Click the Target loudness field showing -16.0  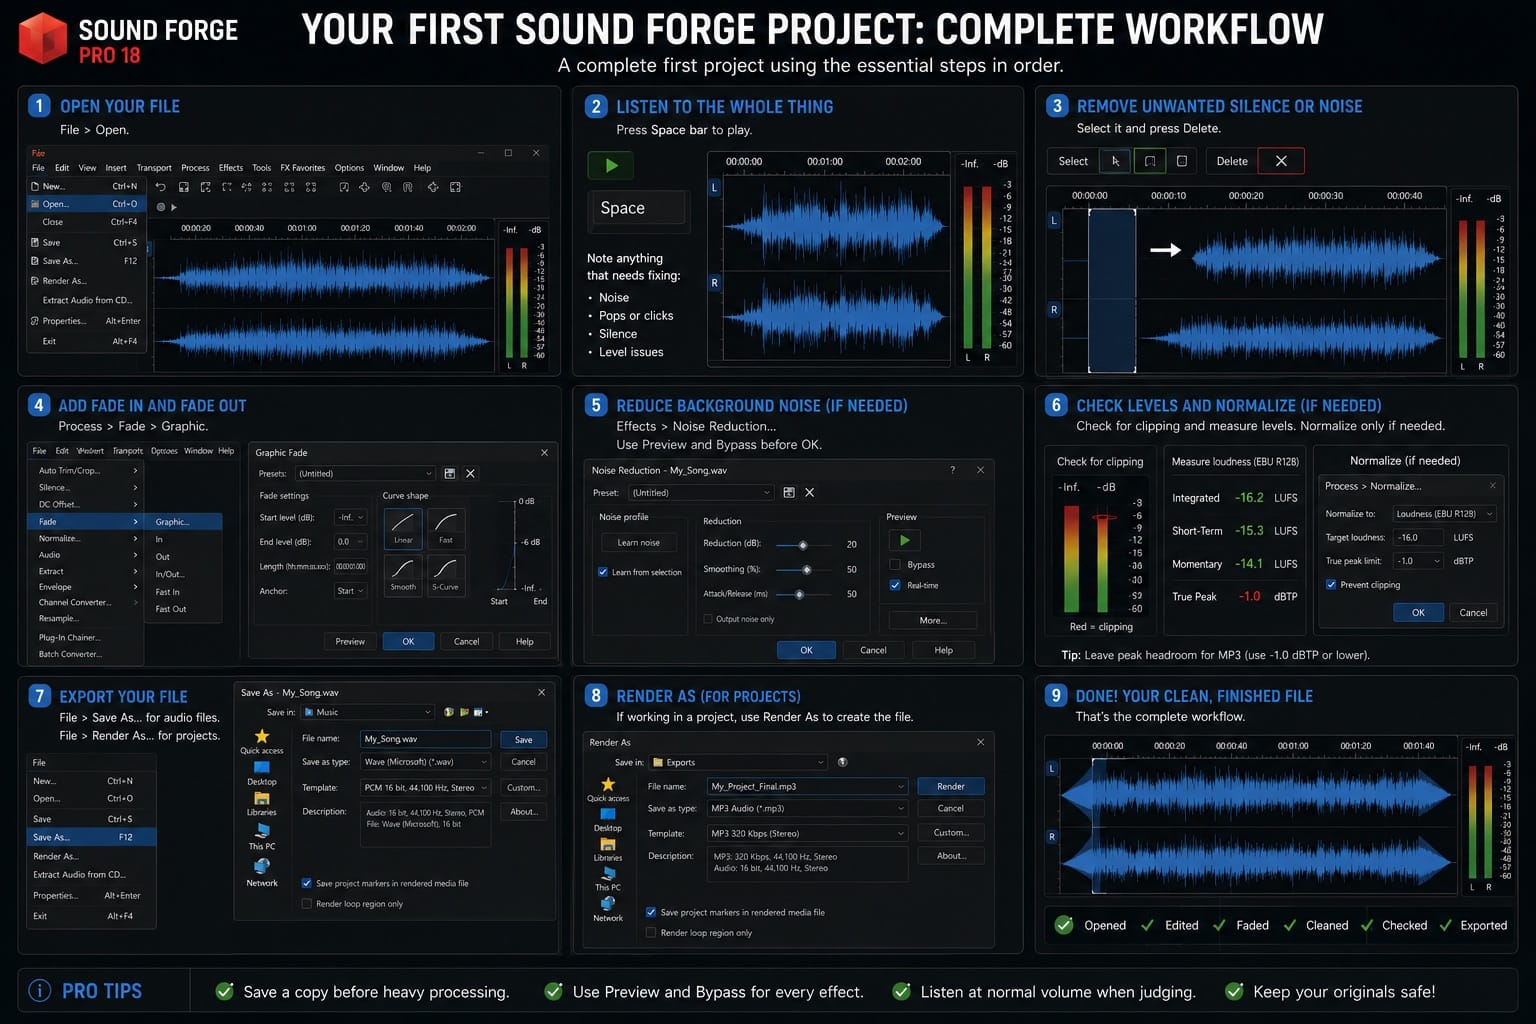pos(1419,538)
